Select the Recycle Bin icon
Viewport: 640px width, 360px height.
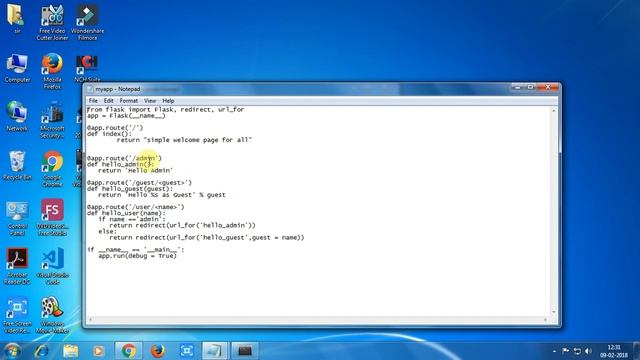(17, 165)
